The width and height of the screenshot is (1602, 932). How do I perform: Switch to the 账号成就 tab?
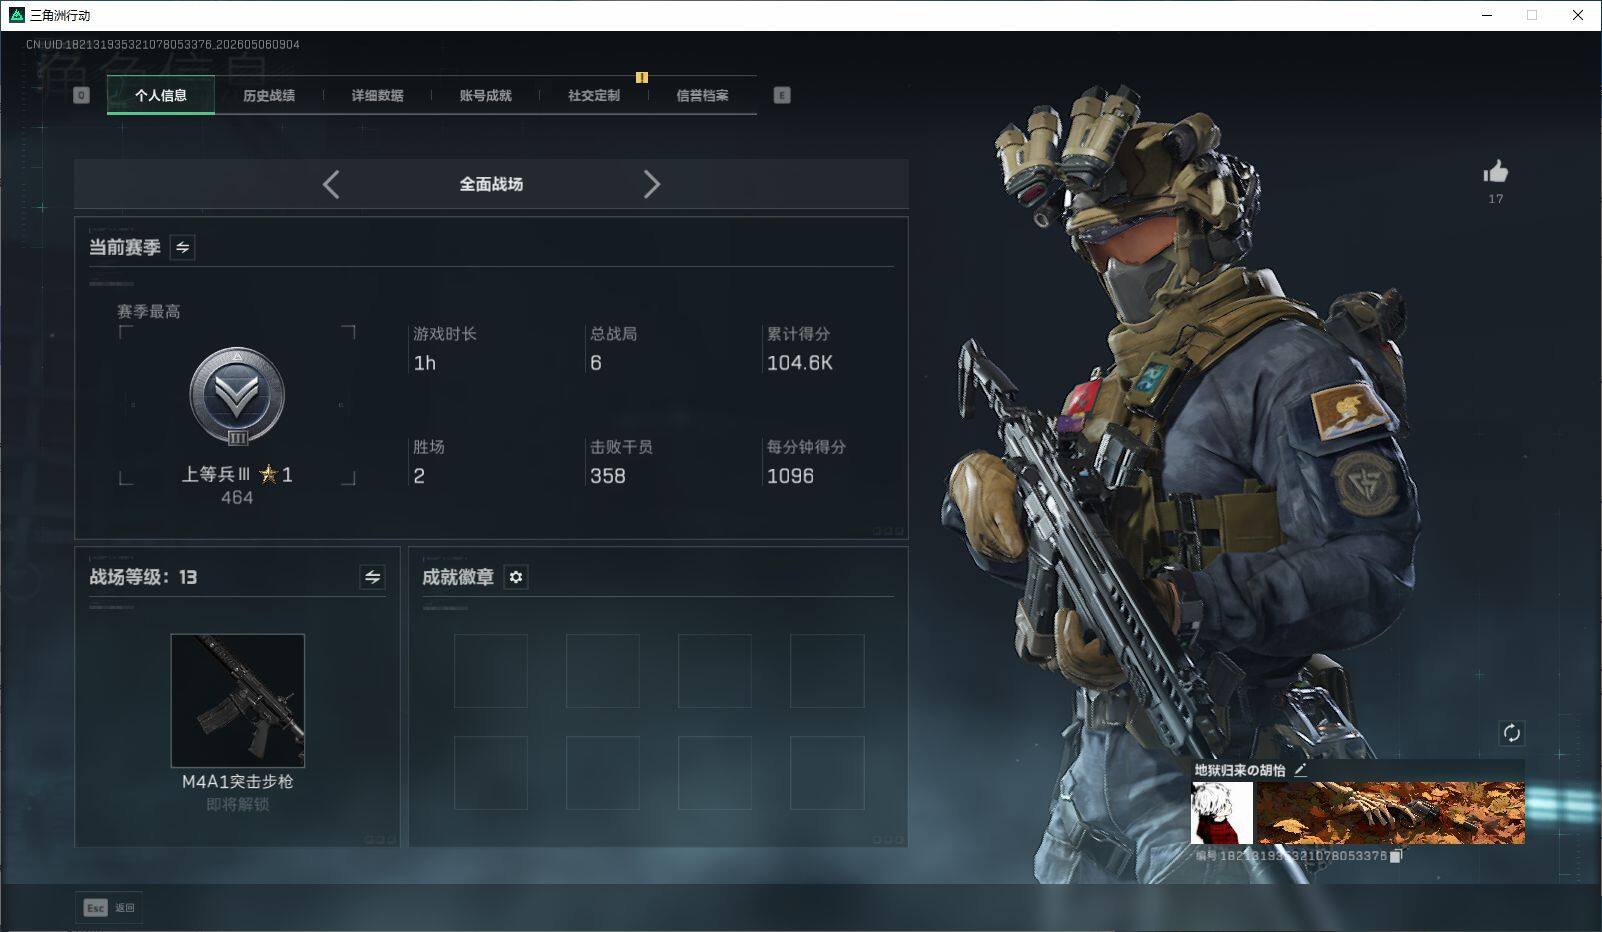click(x=485, y=95)
